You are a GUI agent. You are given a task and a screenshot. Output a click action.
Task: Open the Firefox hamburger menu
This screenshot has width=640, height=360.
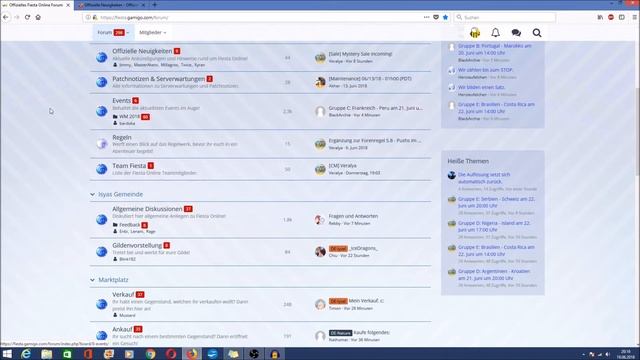click(635, 17)
